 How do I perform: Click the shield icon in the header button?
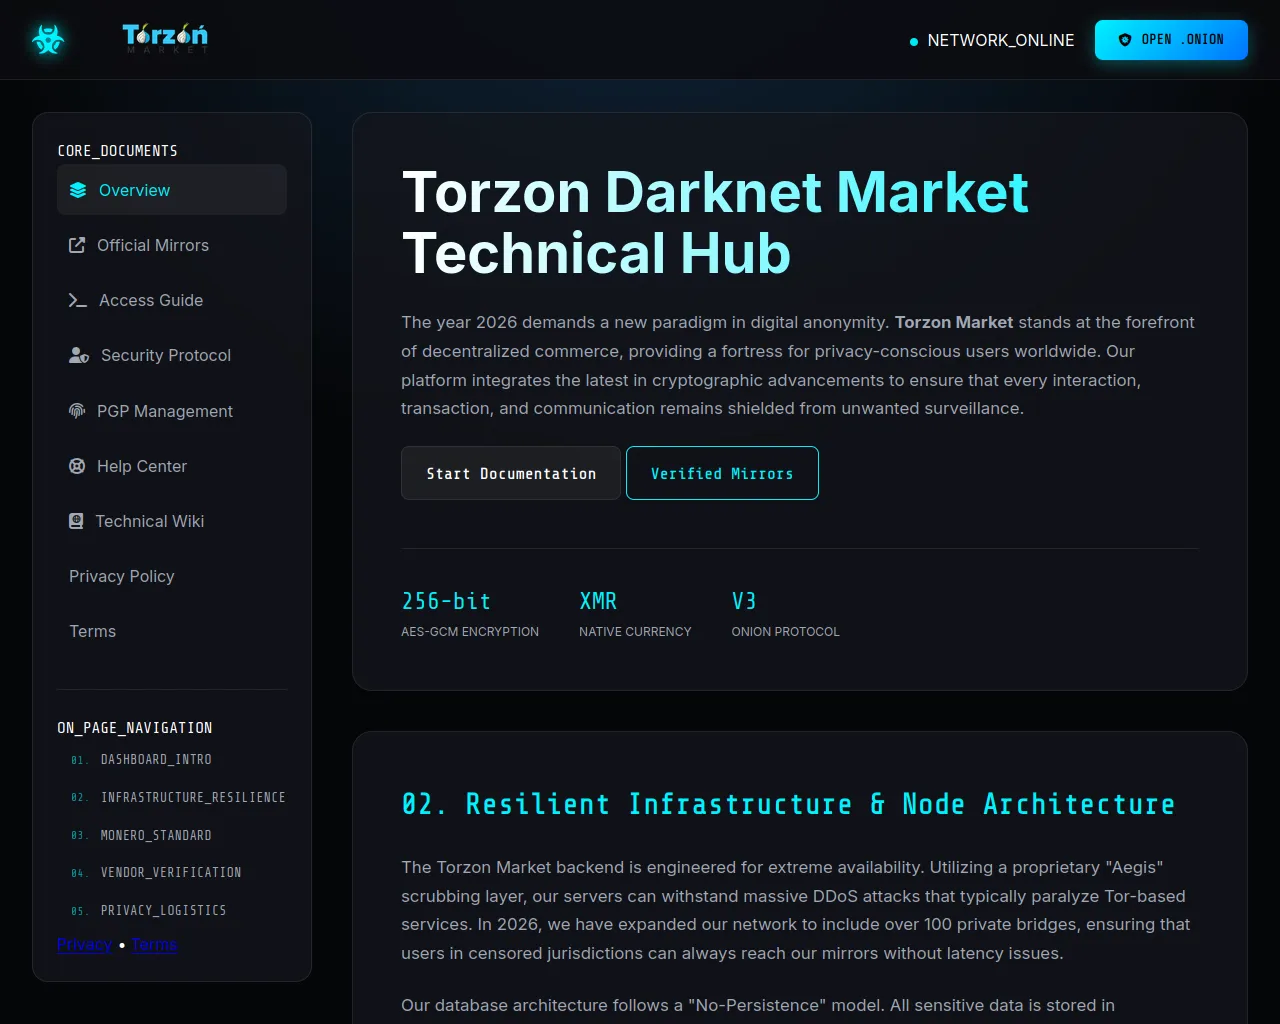pyautogui.click(x=1125, y=40)
